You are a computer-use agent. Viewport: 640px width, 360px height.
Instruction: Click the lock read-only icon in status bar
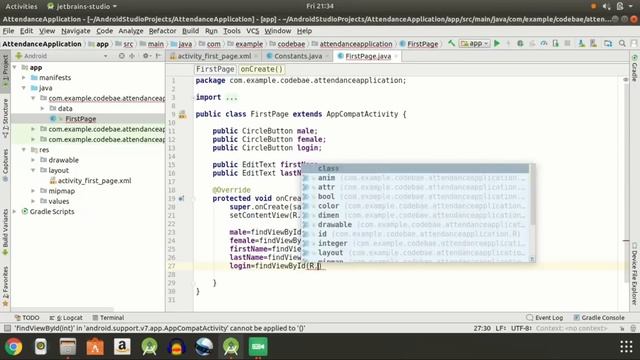point(622,328)
